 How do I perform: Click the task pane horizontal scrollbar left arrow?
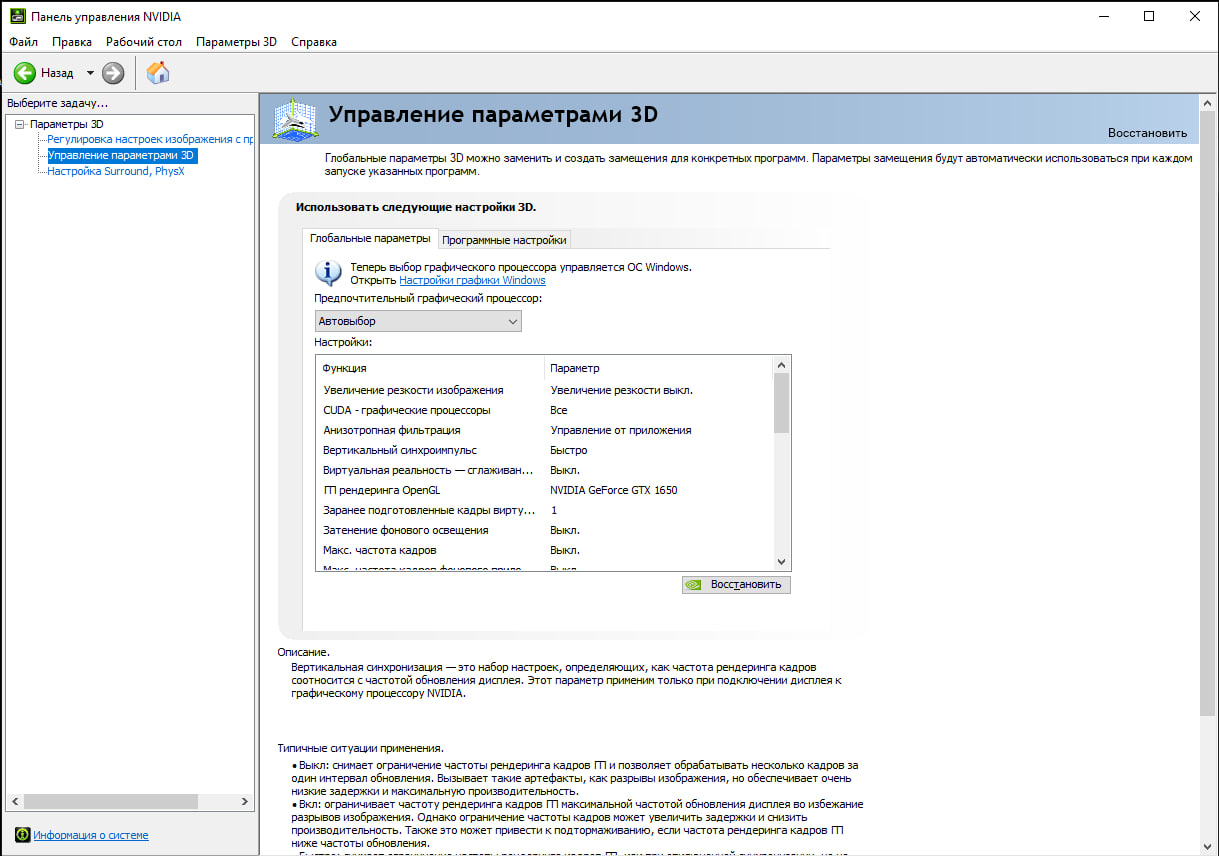coord(15,802)
